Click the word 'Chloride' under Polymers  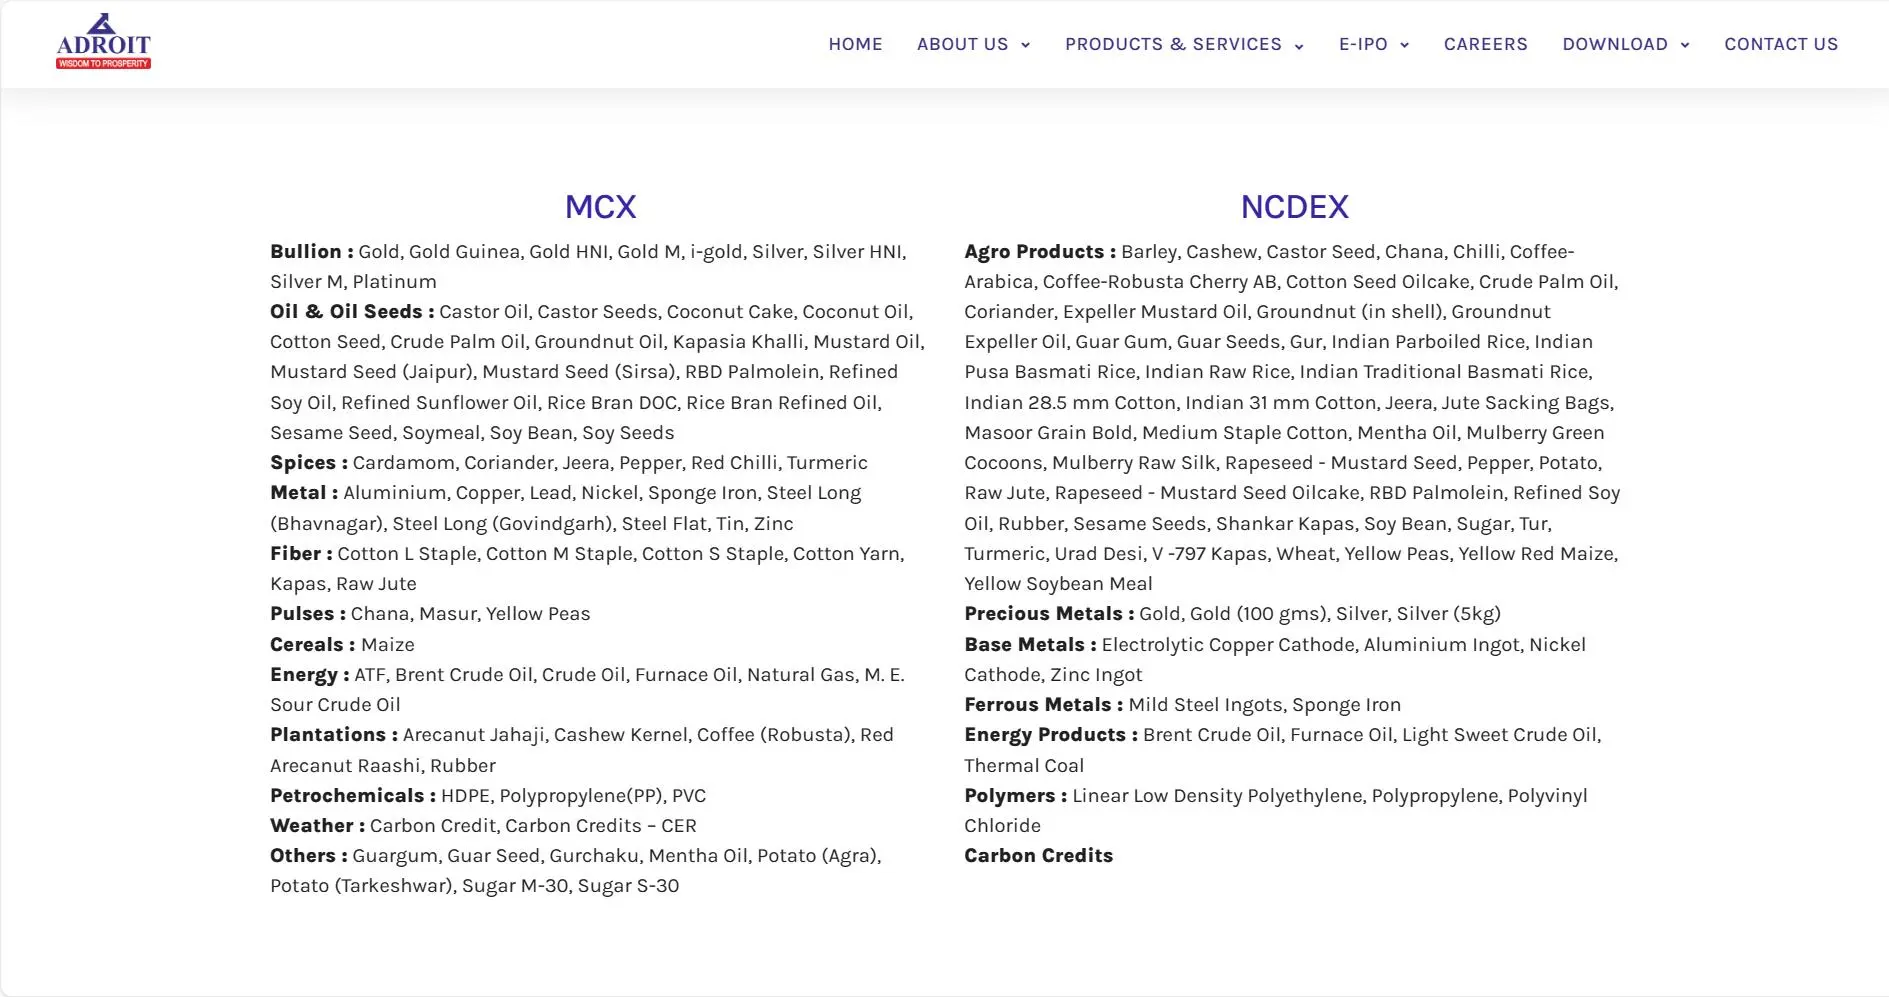(x=1002, y=826)
